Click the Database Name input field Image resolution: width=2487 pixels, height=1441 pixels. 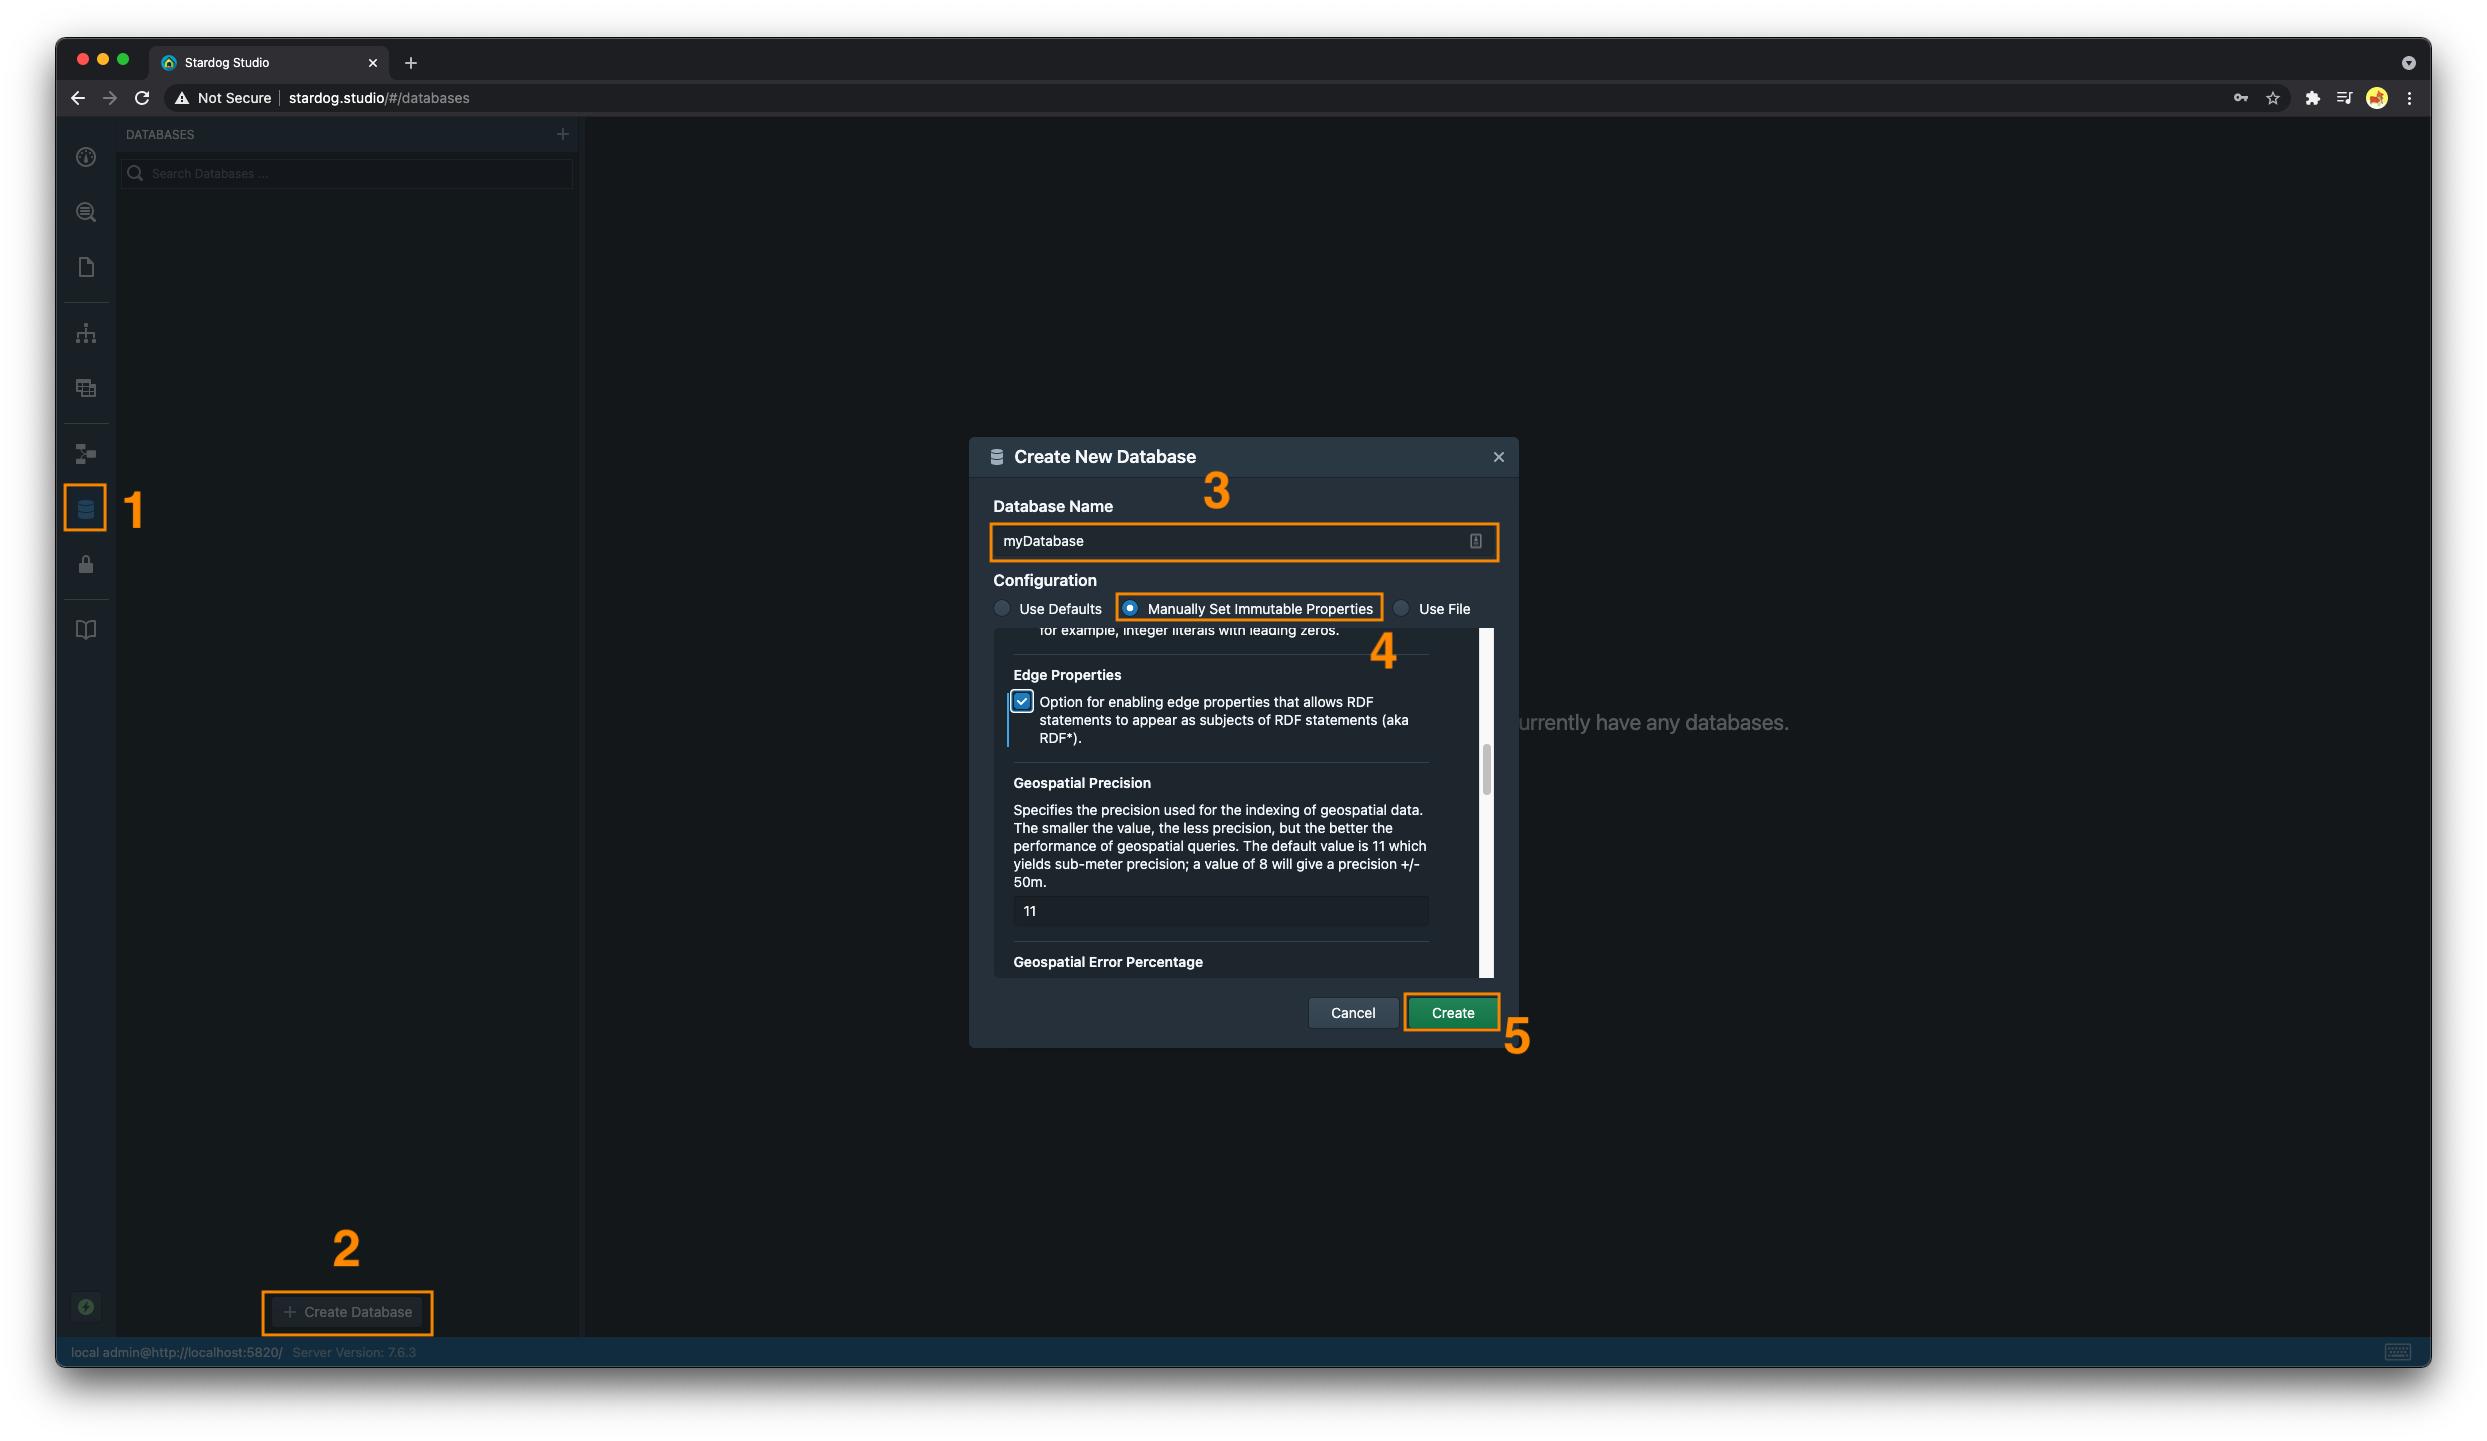point(1230,541)
